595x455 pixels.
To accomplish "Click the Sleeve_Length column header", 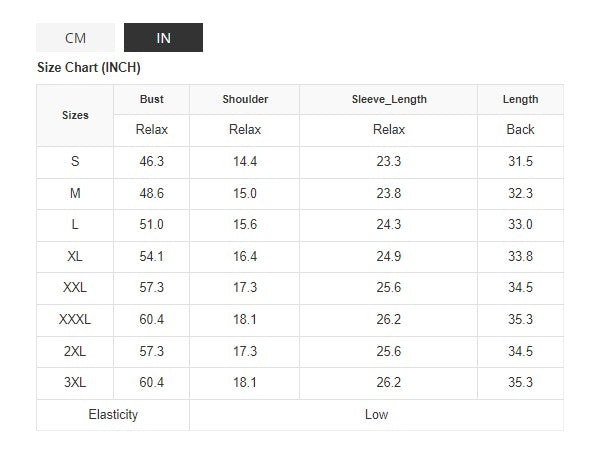I will (389, 99).
